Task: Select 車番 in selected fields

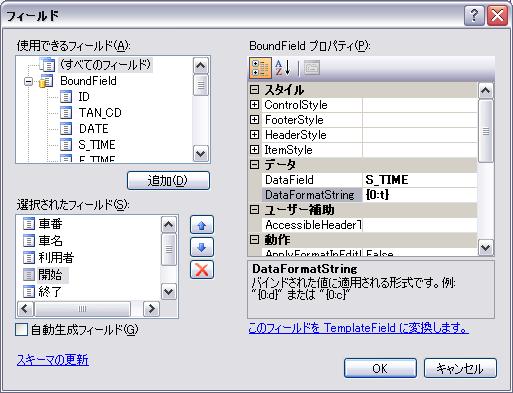Action: [50, 224]
